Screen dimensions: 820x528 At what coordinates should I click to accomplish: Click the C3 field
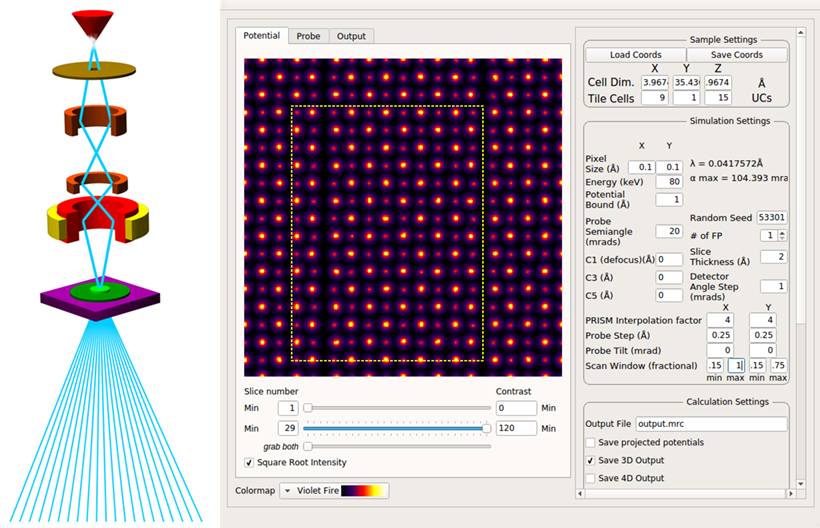tap(669, 278)
